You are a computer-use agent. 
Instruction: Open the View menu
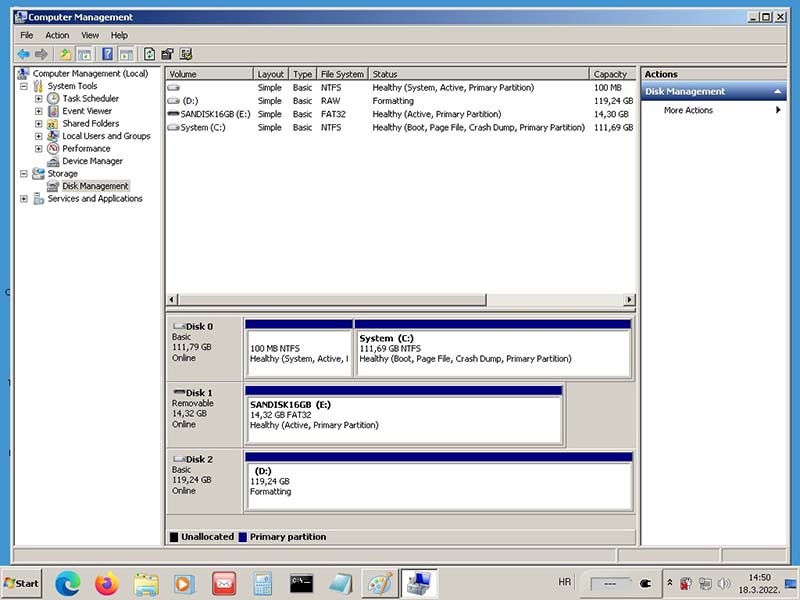click(90, 35)
